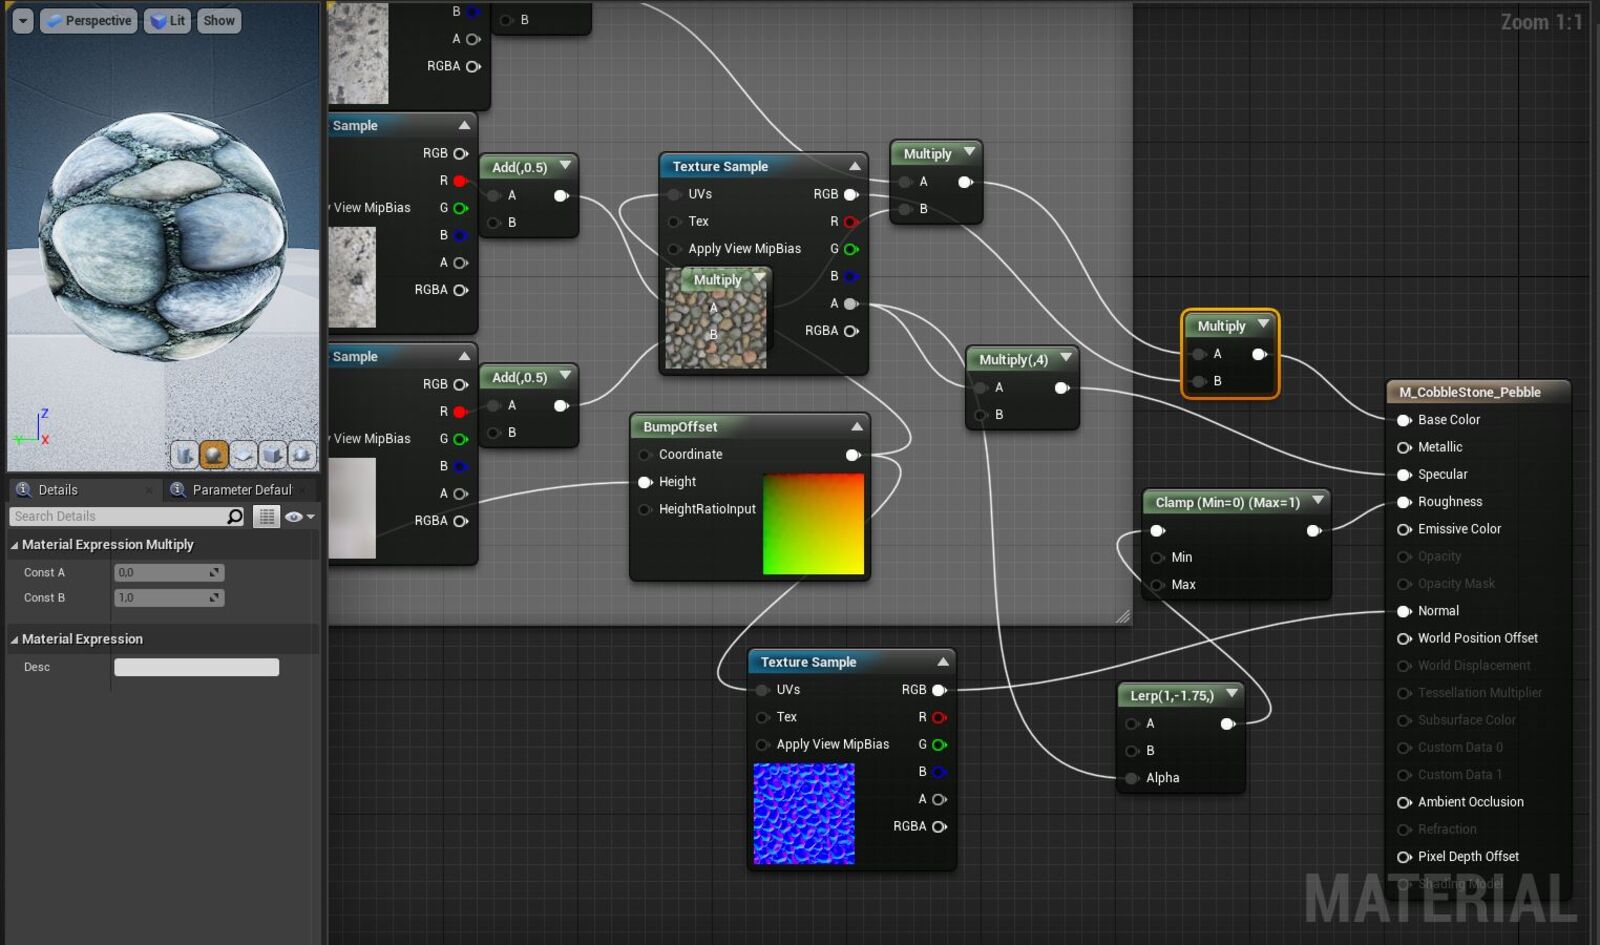Image resolution: width=1600 pixels, height=945 pixels.
Task: Switch to the Parameter Defaults tab
Action: pyautogui.click(x=240, y=490)
